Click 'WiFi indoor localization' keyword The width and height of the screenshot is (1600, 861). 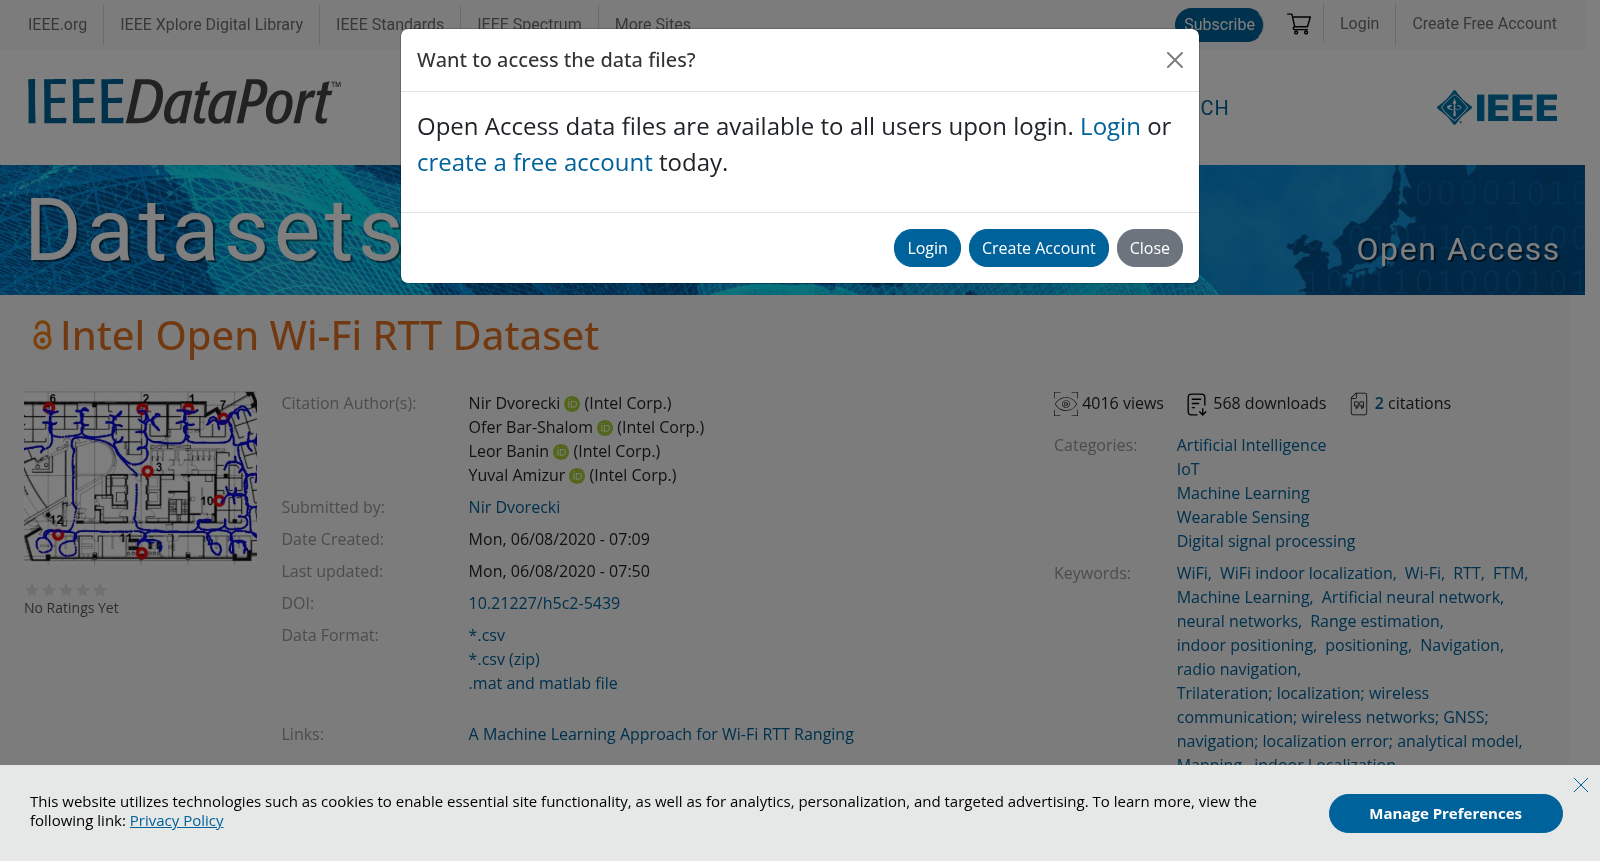point(1306,574)
